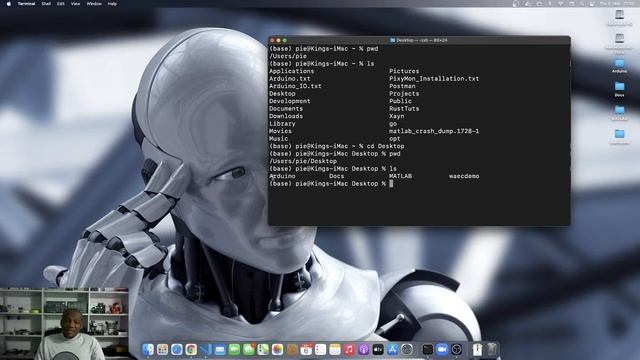
Task: Click the "/Users/pie/Desktop" output line
Action: point(303,161)
